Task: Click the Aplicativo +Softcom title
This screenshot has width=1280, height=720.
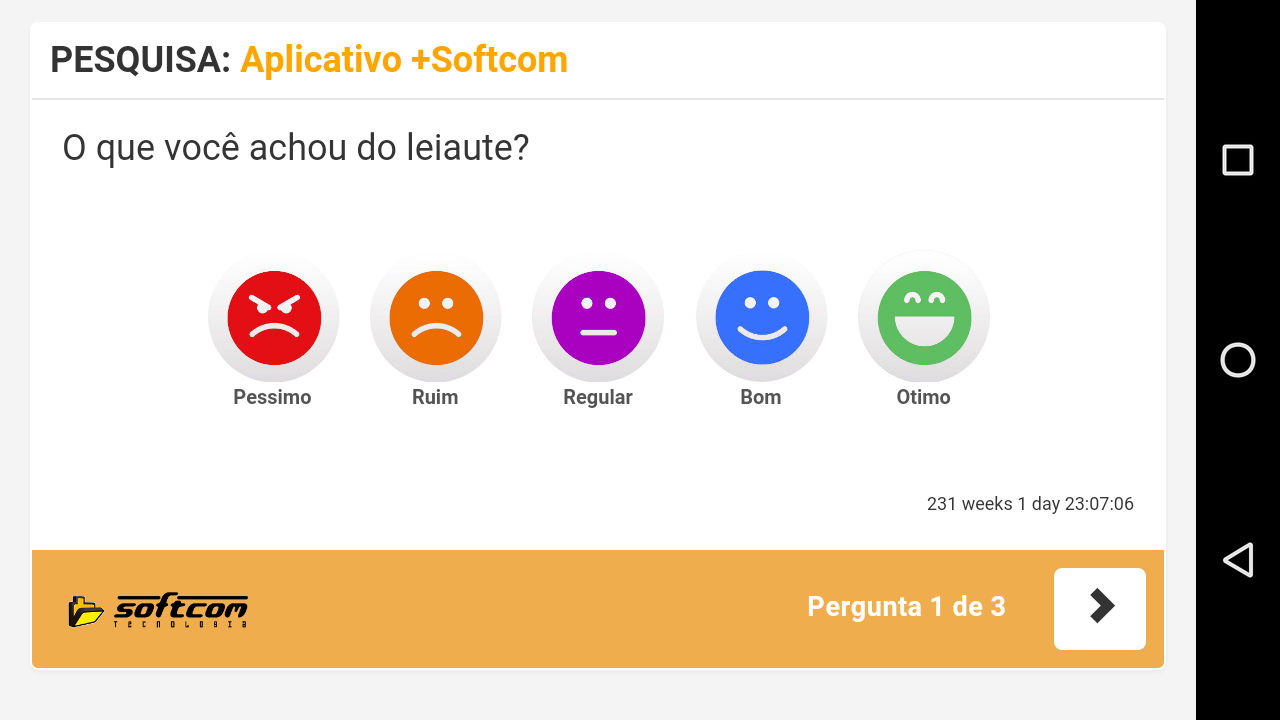Action: [x=404, y=60]
